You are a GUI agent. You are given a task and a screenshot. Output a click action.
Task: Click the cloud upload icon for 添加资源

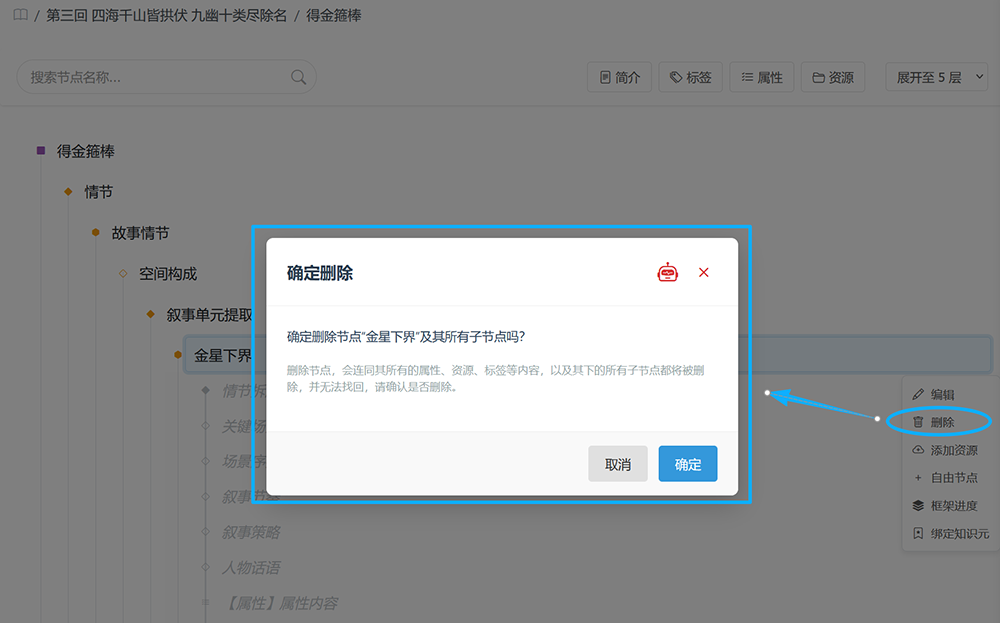coord(918,450)
